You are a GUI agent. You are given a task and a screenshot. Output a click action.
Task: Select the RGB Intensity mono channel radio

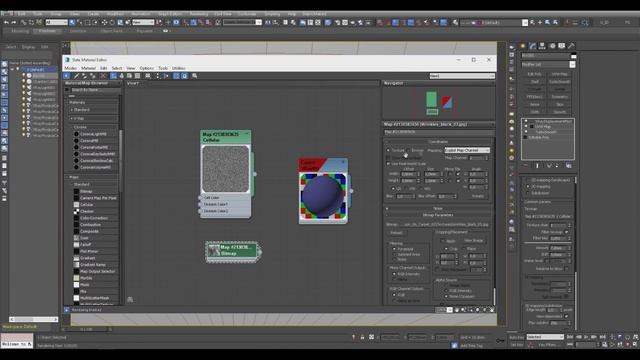click(x=394, y=274)
